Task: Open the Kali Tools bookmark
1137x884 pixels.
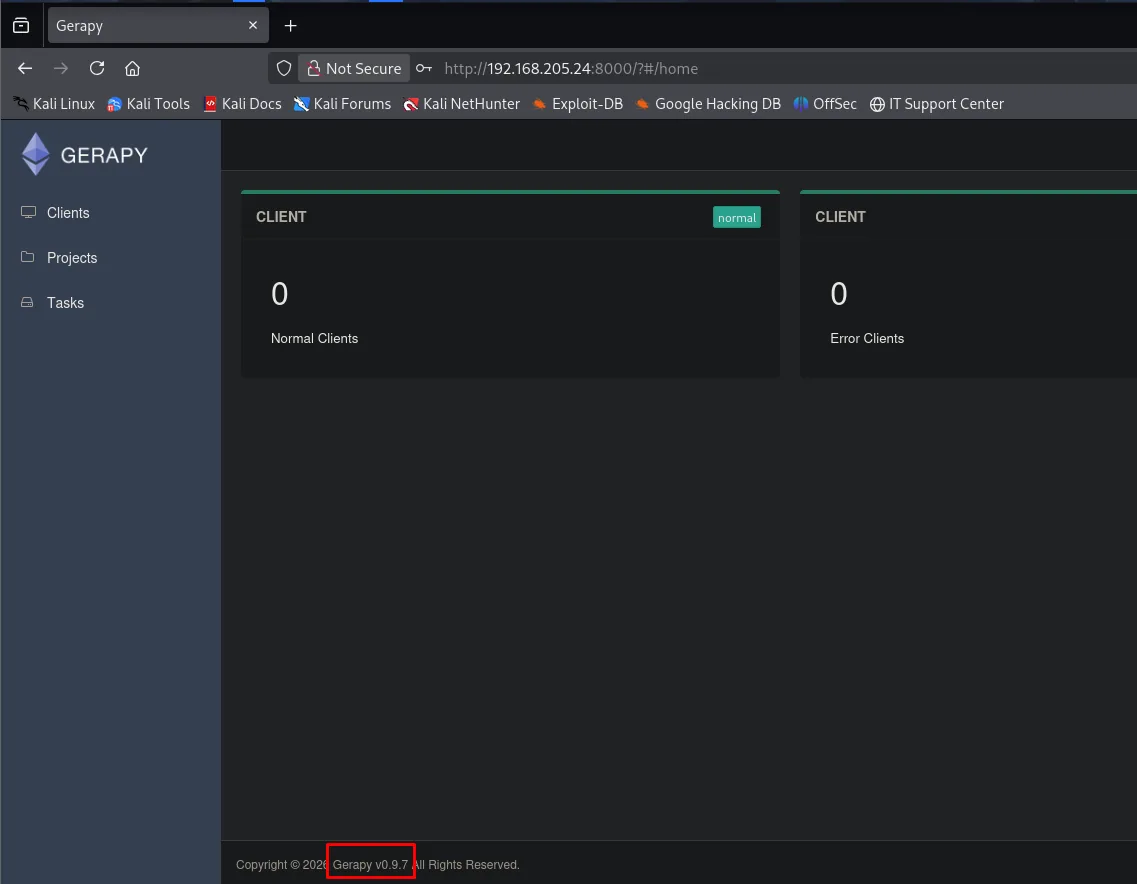Action: 149,104
